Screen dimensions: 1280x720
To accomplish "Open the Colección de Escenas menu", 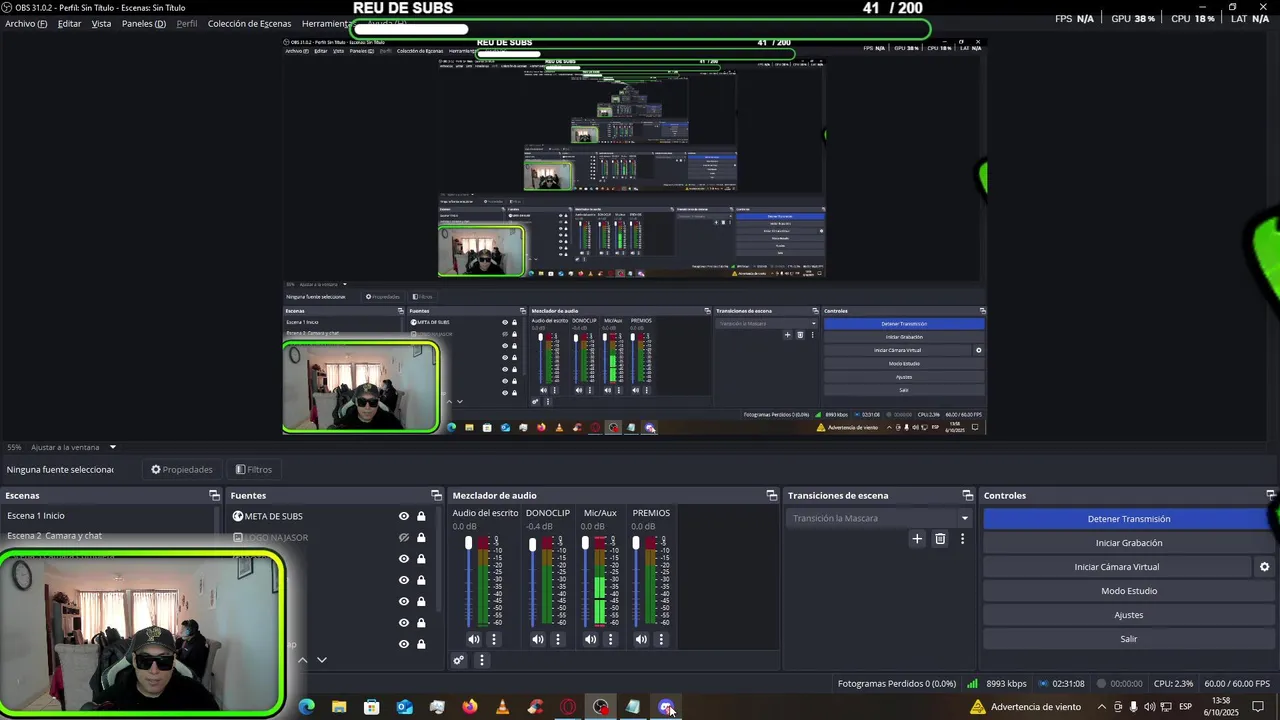I will tap(249, 24).
